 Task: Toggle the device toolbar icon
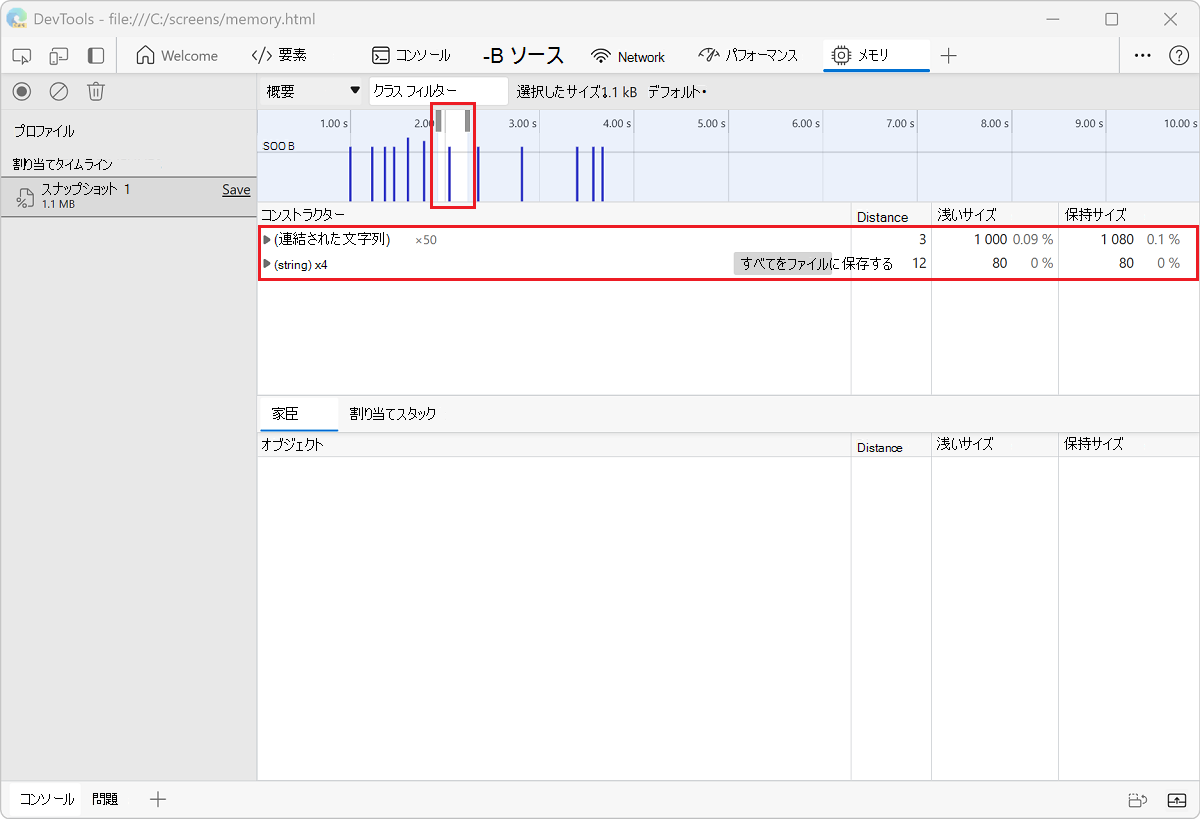(x=58, y=56)
